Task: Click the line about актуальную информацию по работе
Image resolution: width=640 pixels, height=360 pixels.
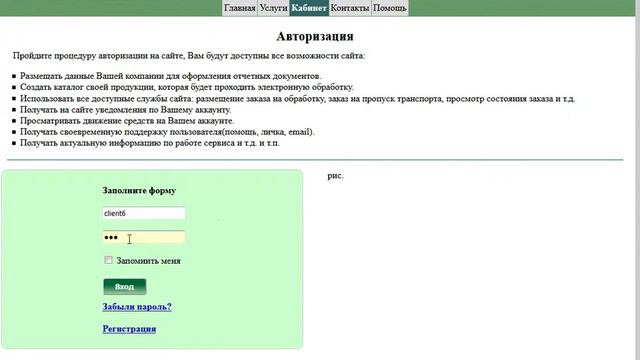Action: pyautogui.click(x=150, y=143)
